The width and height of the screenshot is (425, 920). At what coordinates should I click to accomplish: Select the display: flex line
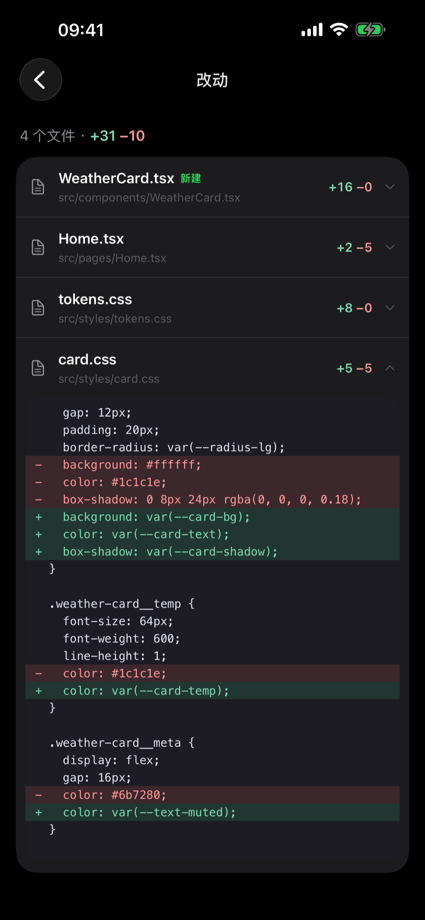point(212,760)
